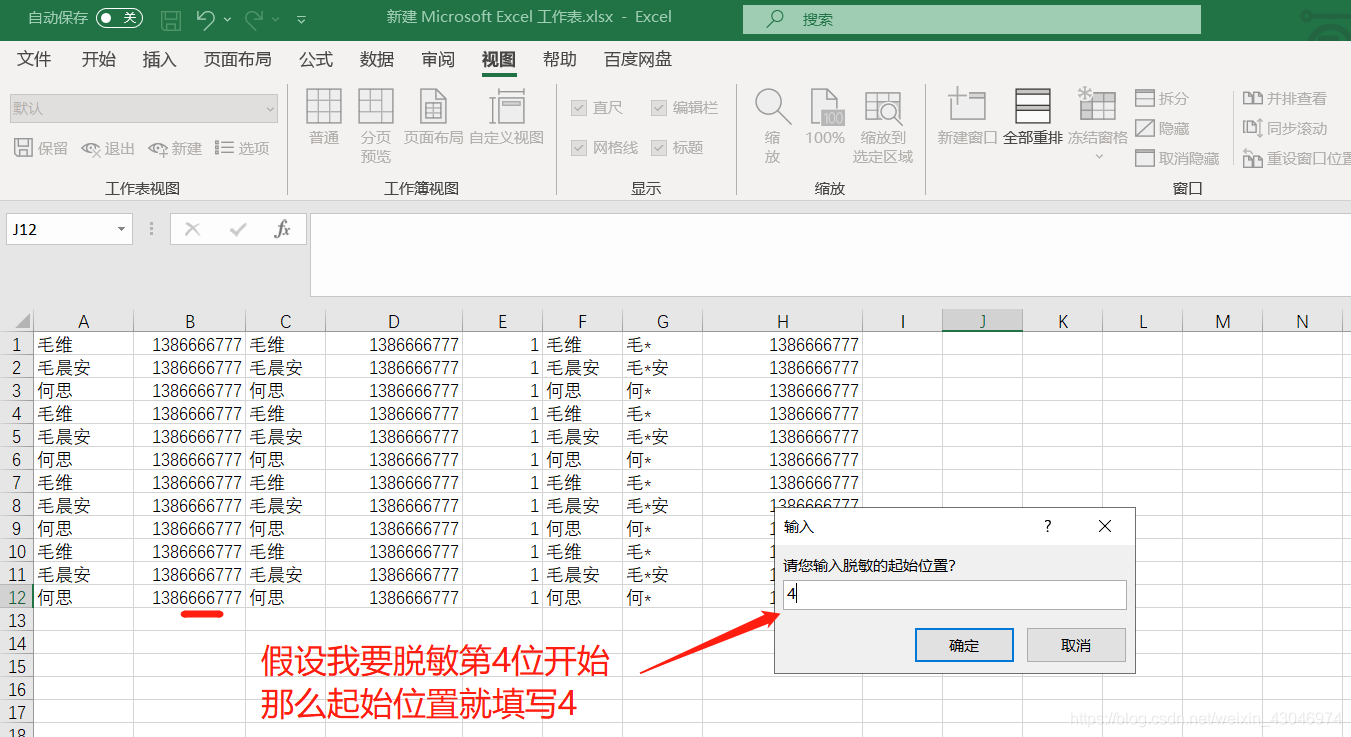Click the formula bar cancel X icon
The height and width of the screenshot is (737, 1351).
tap(192, 229)
